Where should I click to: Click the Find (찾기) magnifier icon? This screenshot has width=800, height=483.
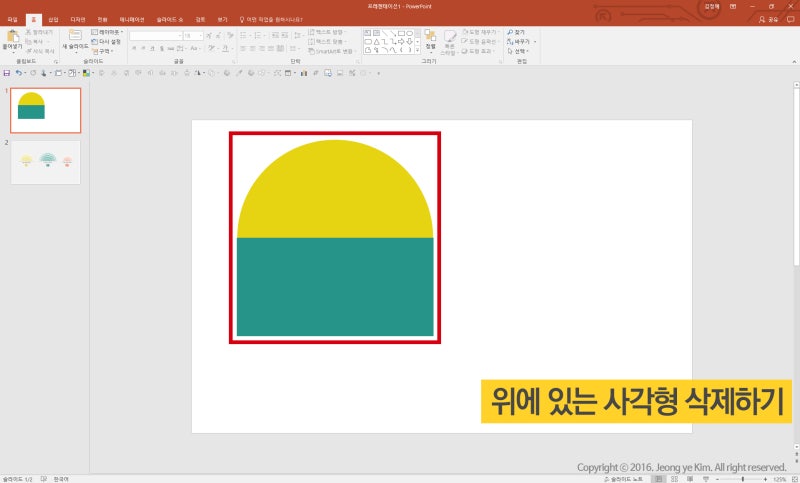[509, 32]
